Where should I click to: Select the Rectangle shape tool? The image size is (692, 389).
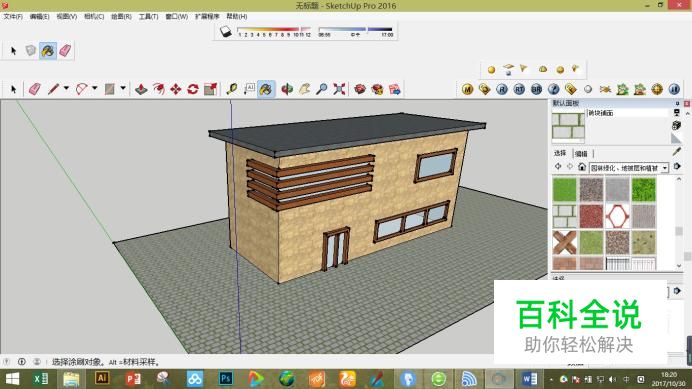tap(109, 89)
